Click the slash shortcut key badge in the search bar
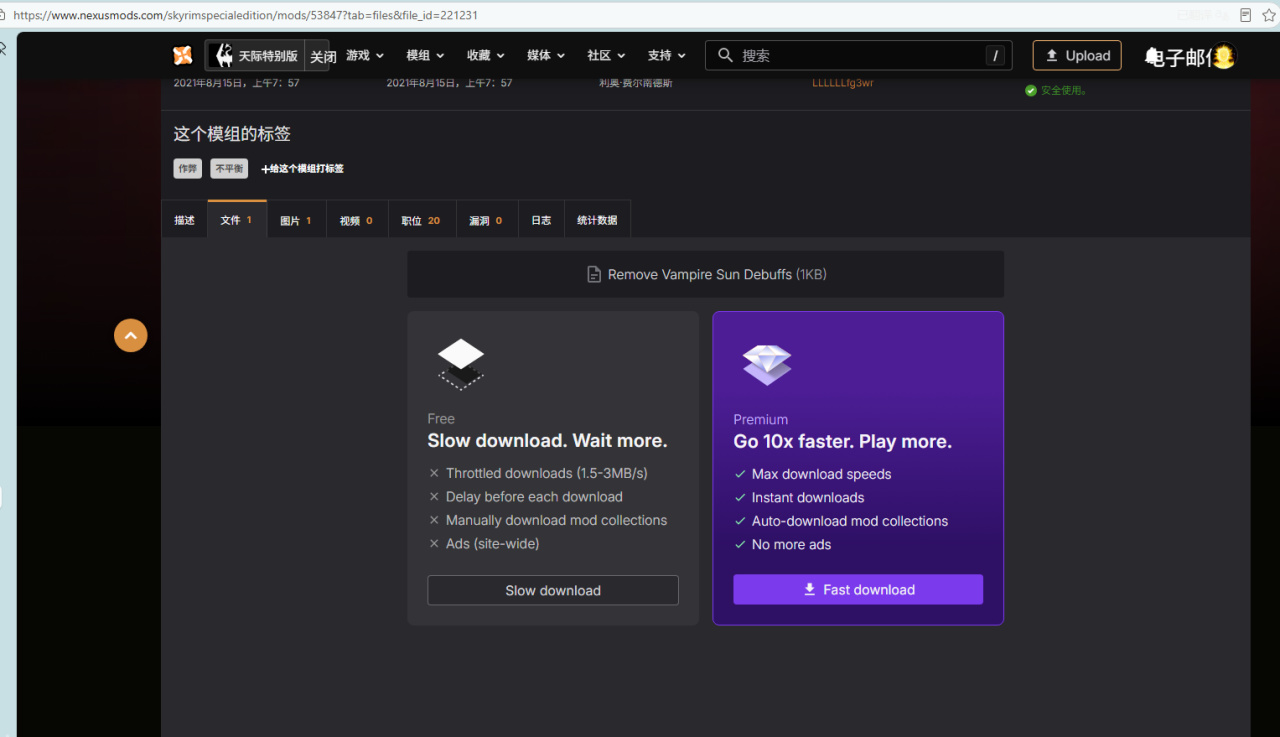The height and width of the screenshot is (737, 1280). pos(995,56)
